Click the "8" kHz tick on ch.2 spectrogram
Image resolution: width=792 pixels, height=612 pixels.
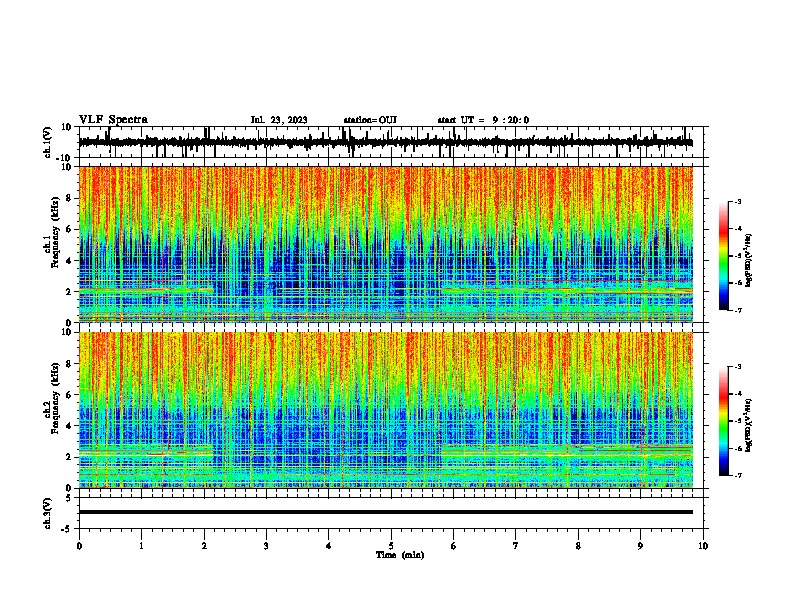point(69,364)
